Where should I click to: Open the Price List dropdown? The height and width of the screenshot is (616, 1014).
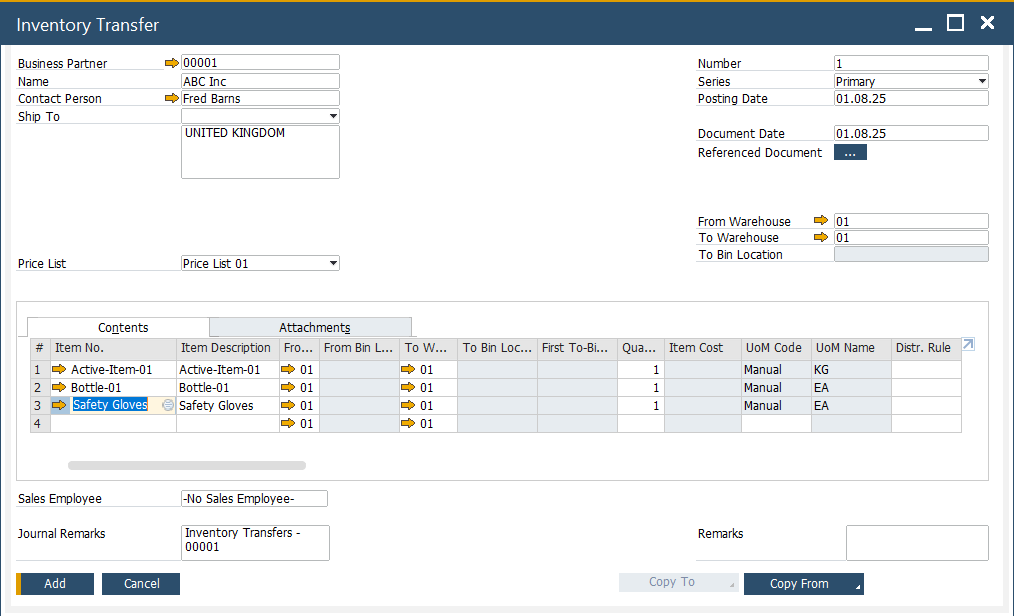pos(332,264)
